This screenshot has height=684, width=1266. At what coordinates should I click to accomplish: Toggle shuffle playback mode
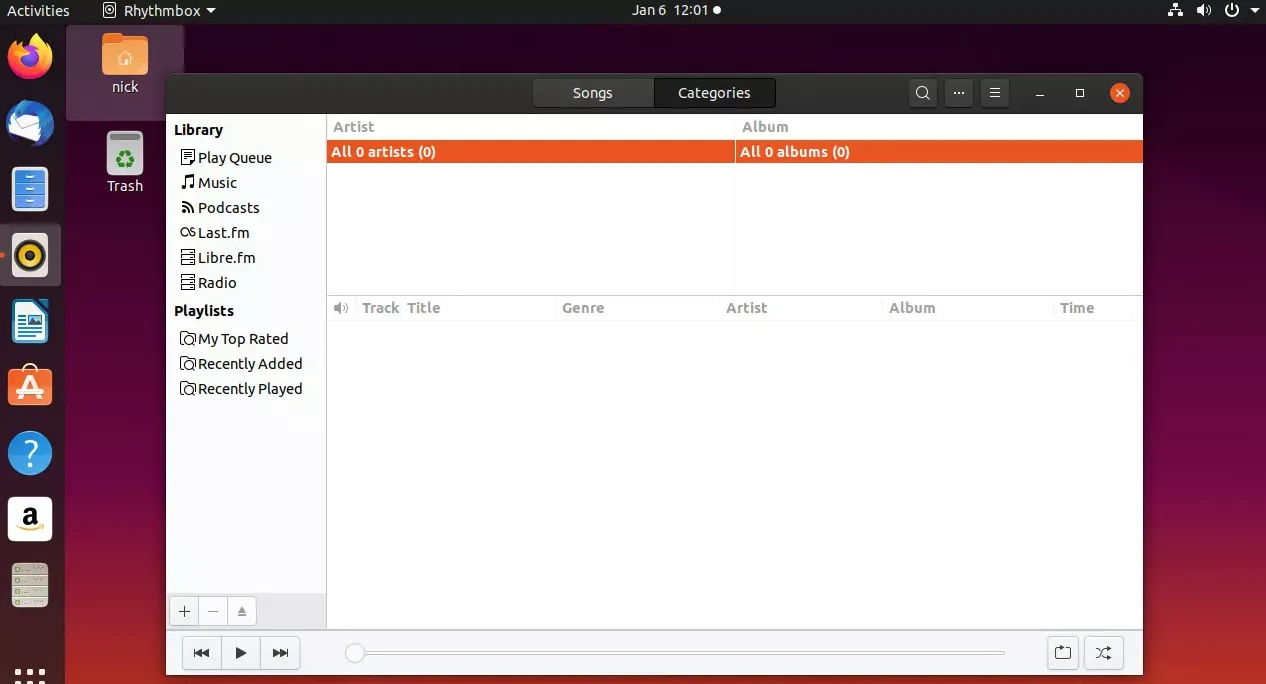[x=1103, y=653]
